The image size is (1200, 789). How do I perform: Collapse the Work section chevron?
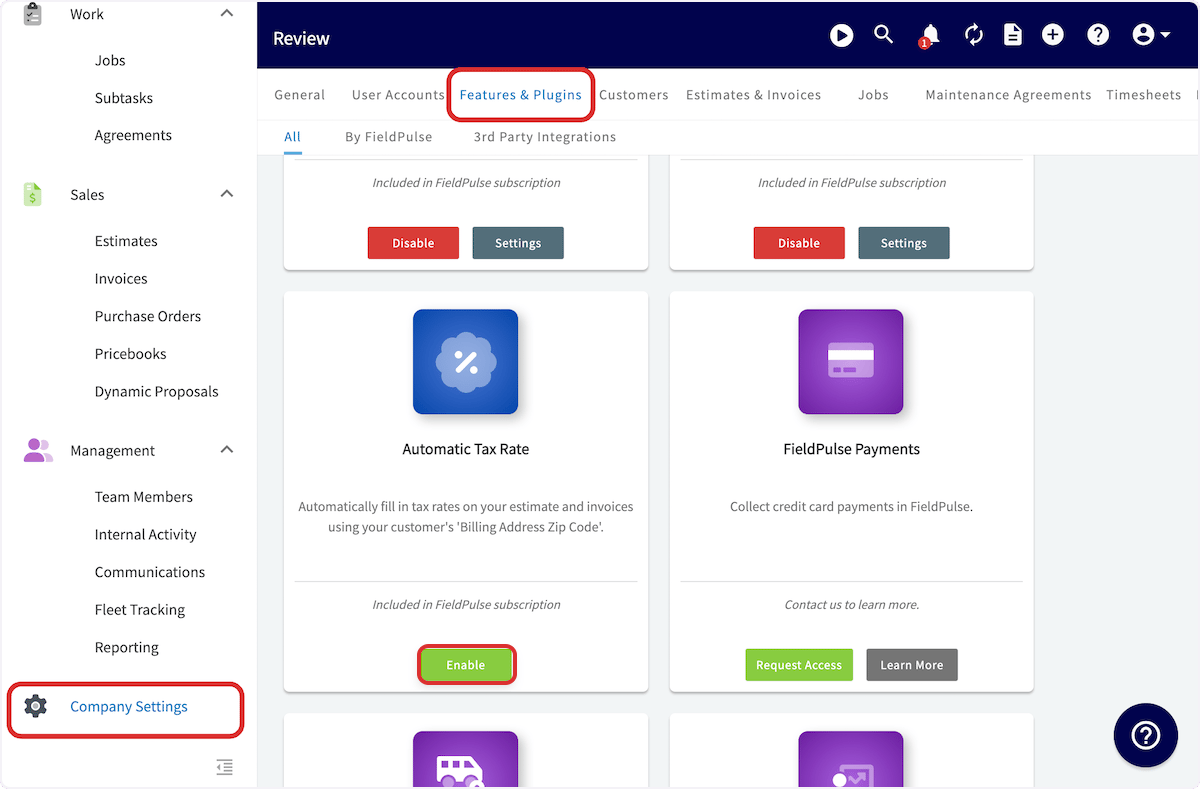227,13
